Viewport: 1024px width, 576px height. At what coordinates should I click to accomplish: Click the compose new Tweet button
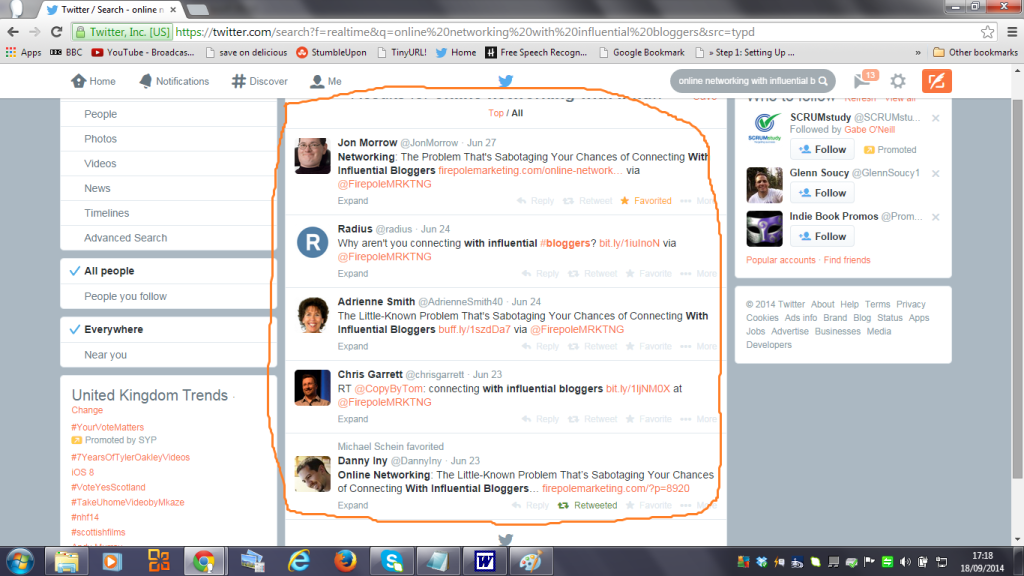click(x=936, y=81)
